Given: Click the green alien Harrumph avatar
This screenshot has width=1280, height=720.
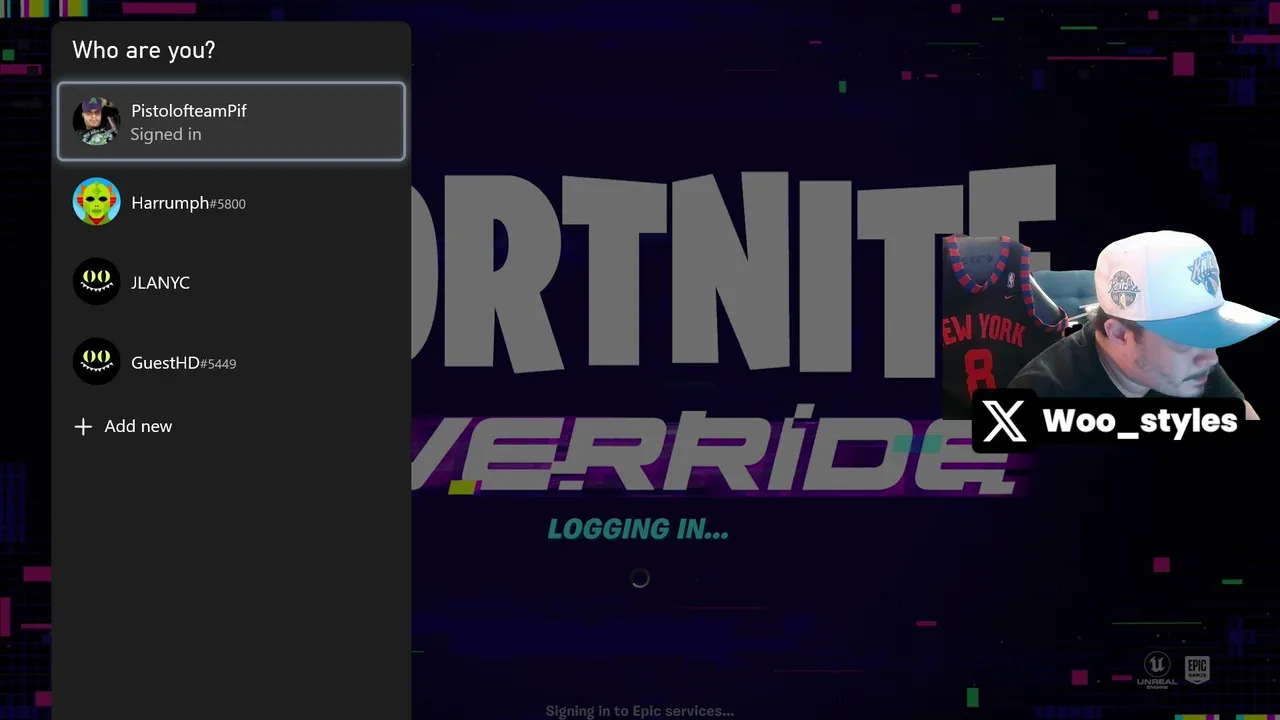Looking at the screenshot, I should [x=96, y=202].
